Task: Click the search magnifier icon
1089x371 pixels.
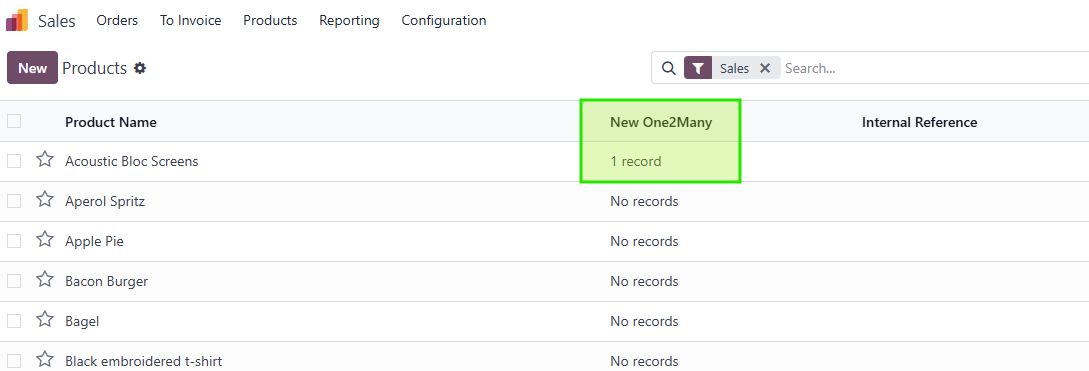Action: point(668,68)
